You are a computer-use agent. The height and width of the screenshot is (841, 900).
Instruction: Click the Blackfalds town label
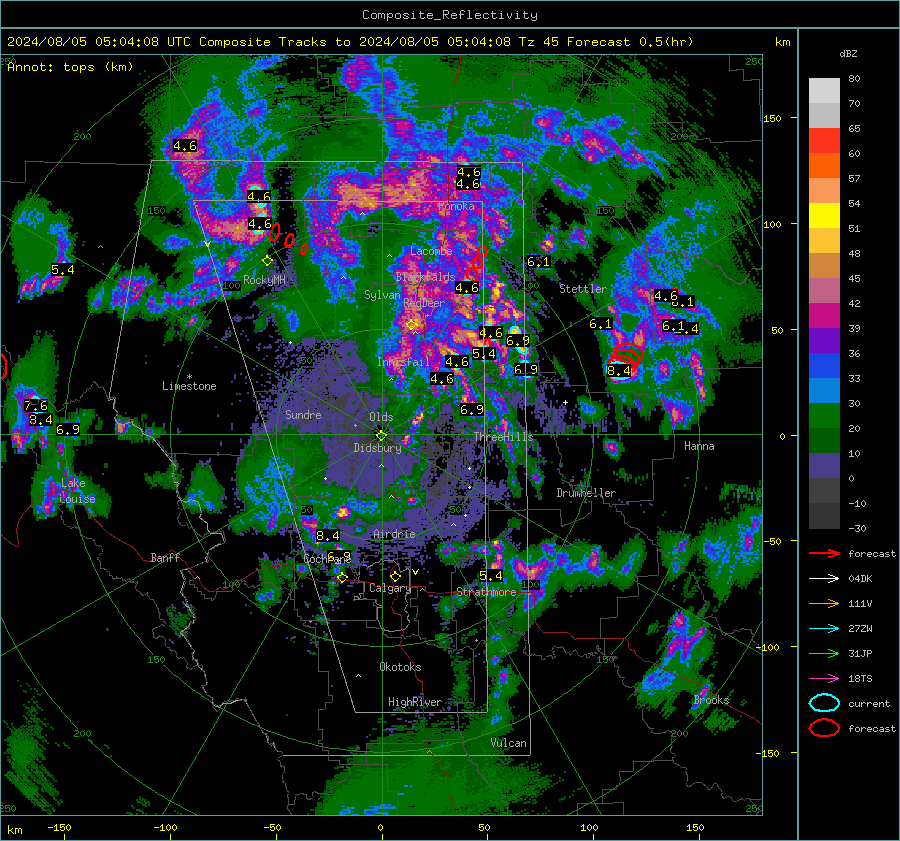tap(425, 277)
